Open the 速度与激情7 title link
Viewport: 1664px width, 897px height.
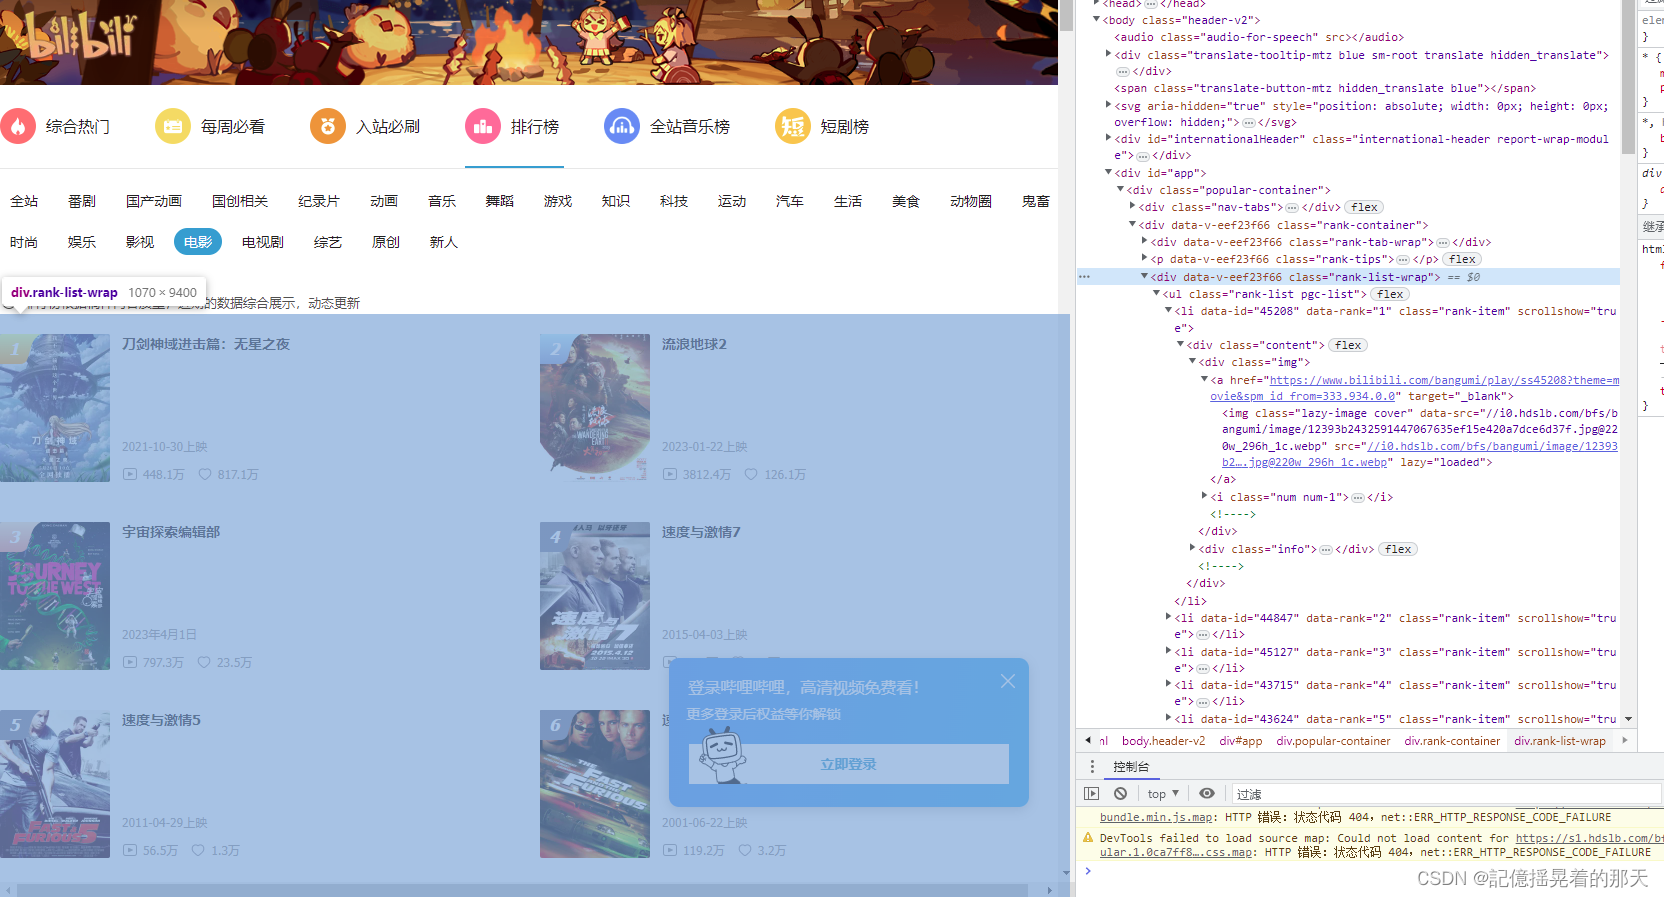point(701,532)
